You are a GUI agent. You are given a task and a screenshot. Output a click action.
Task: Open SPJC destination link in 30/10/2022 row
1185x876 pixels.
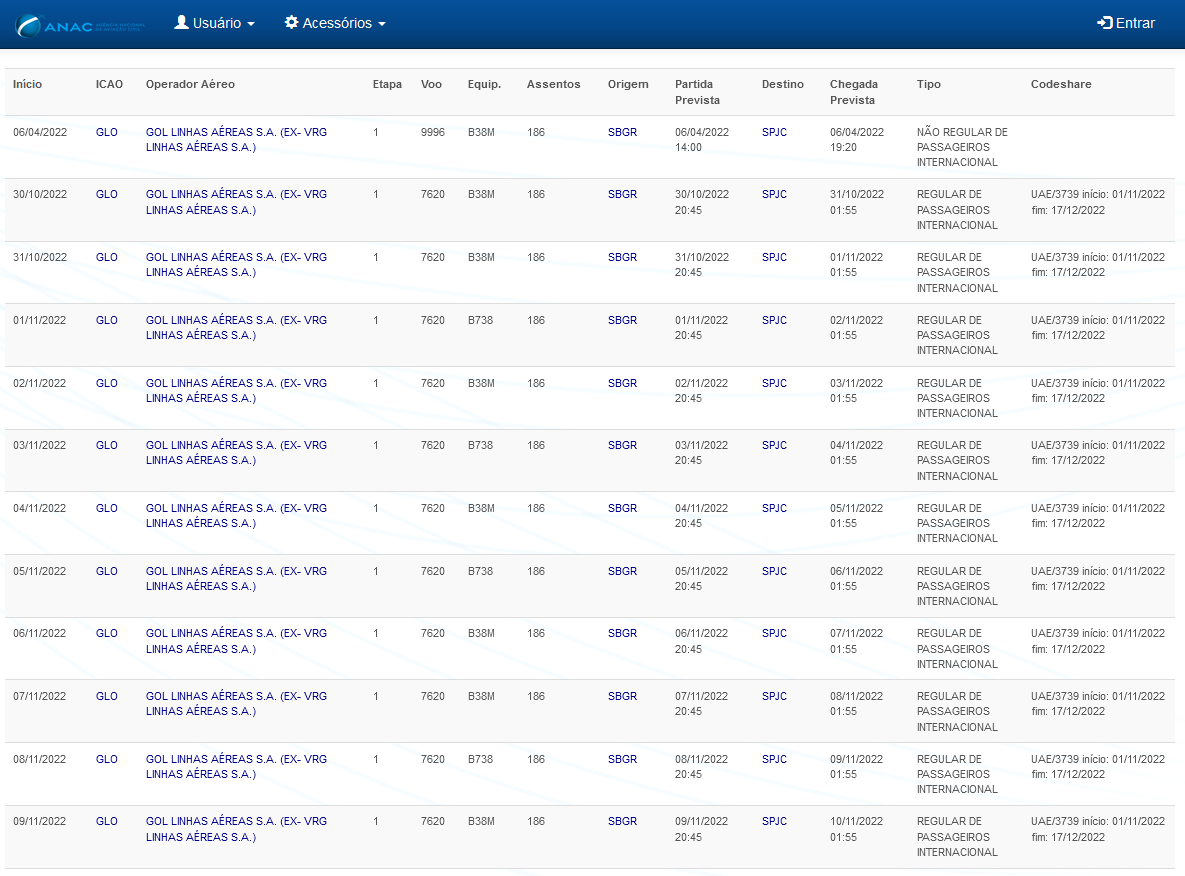(x=775, y=195)
